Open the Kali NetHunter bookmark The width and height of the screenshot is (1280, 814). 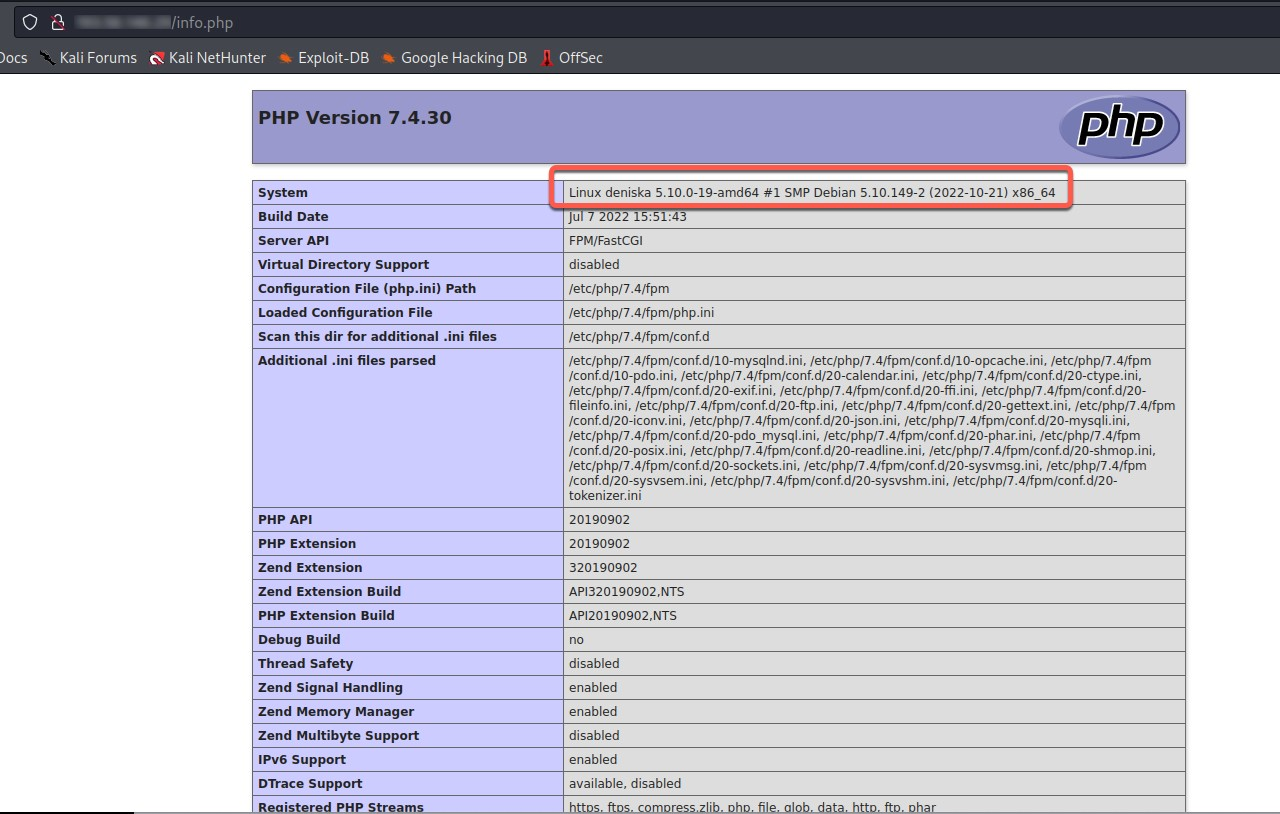click(x=207, y=58)
